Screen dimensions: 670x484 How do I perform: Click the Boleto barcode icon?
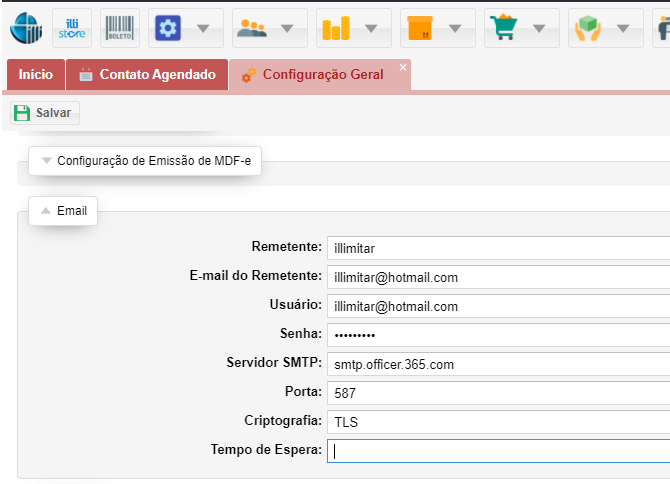120,28
